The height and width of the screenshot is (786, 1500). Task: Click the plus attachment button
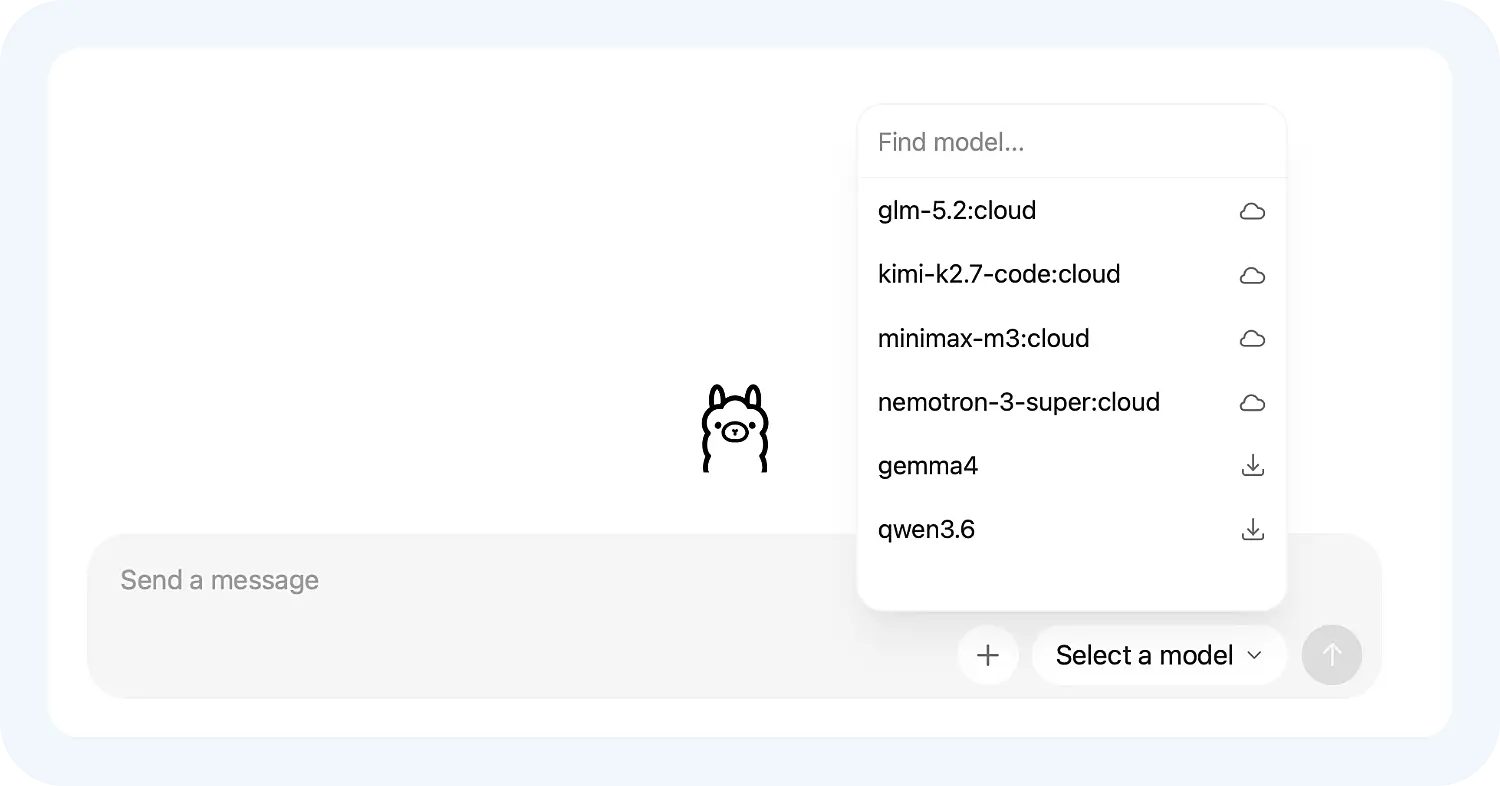pyautogui.click(x=988, y=655)
